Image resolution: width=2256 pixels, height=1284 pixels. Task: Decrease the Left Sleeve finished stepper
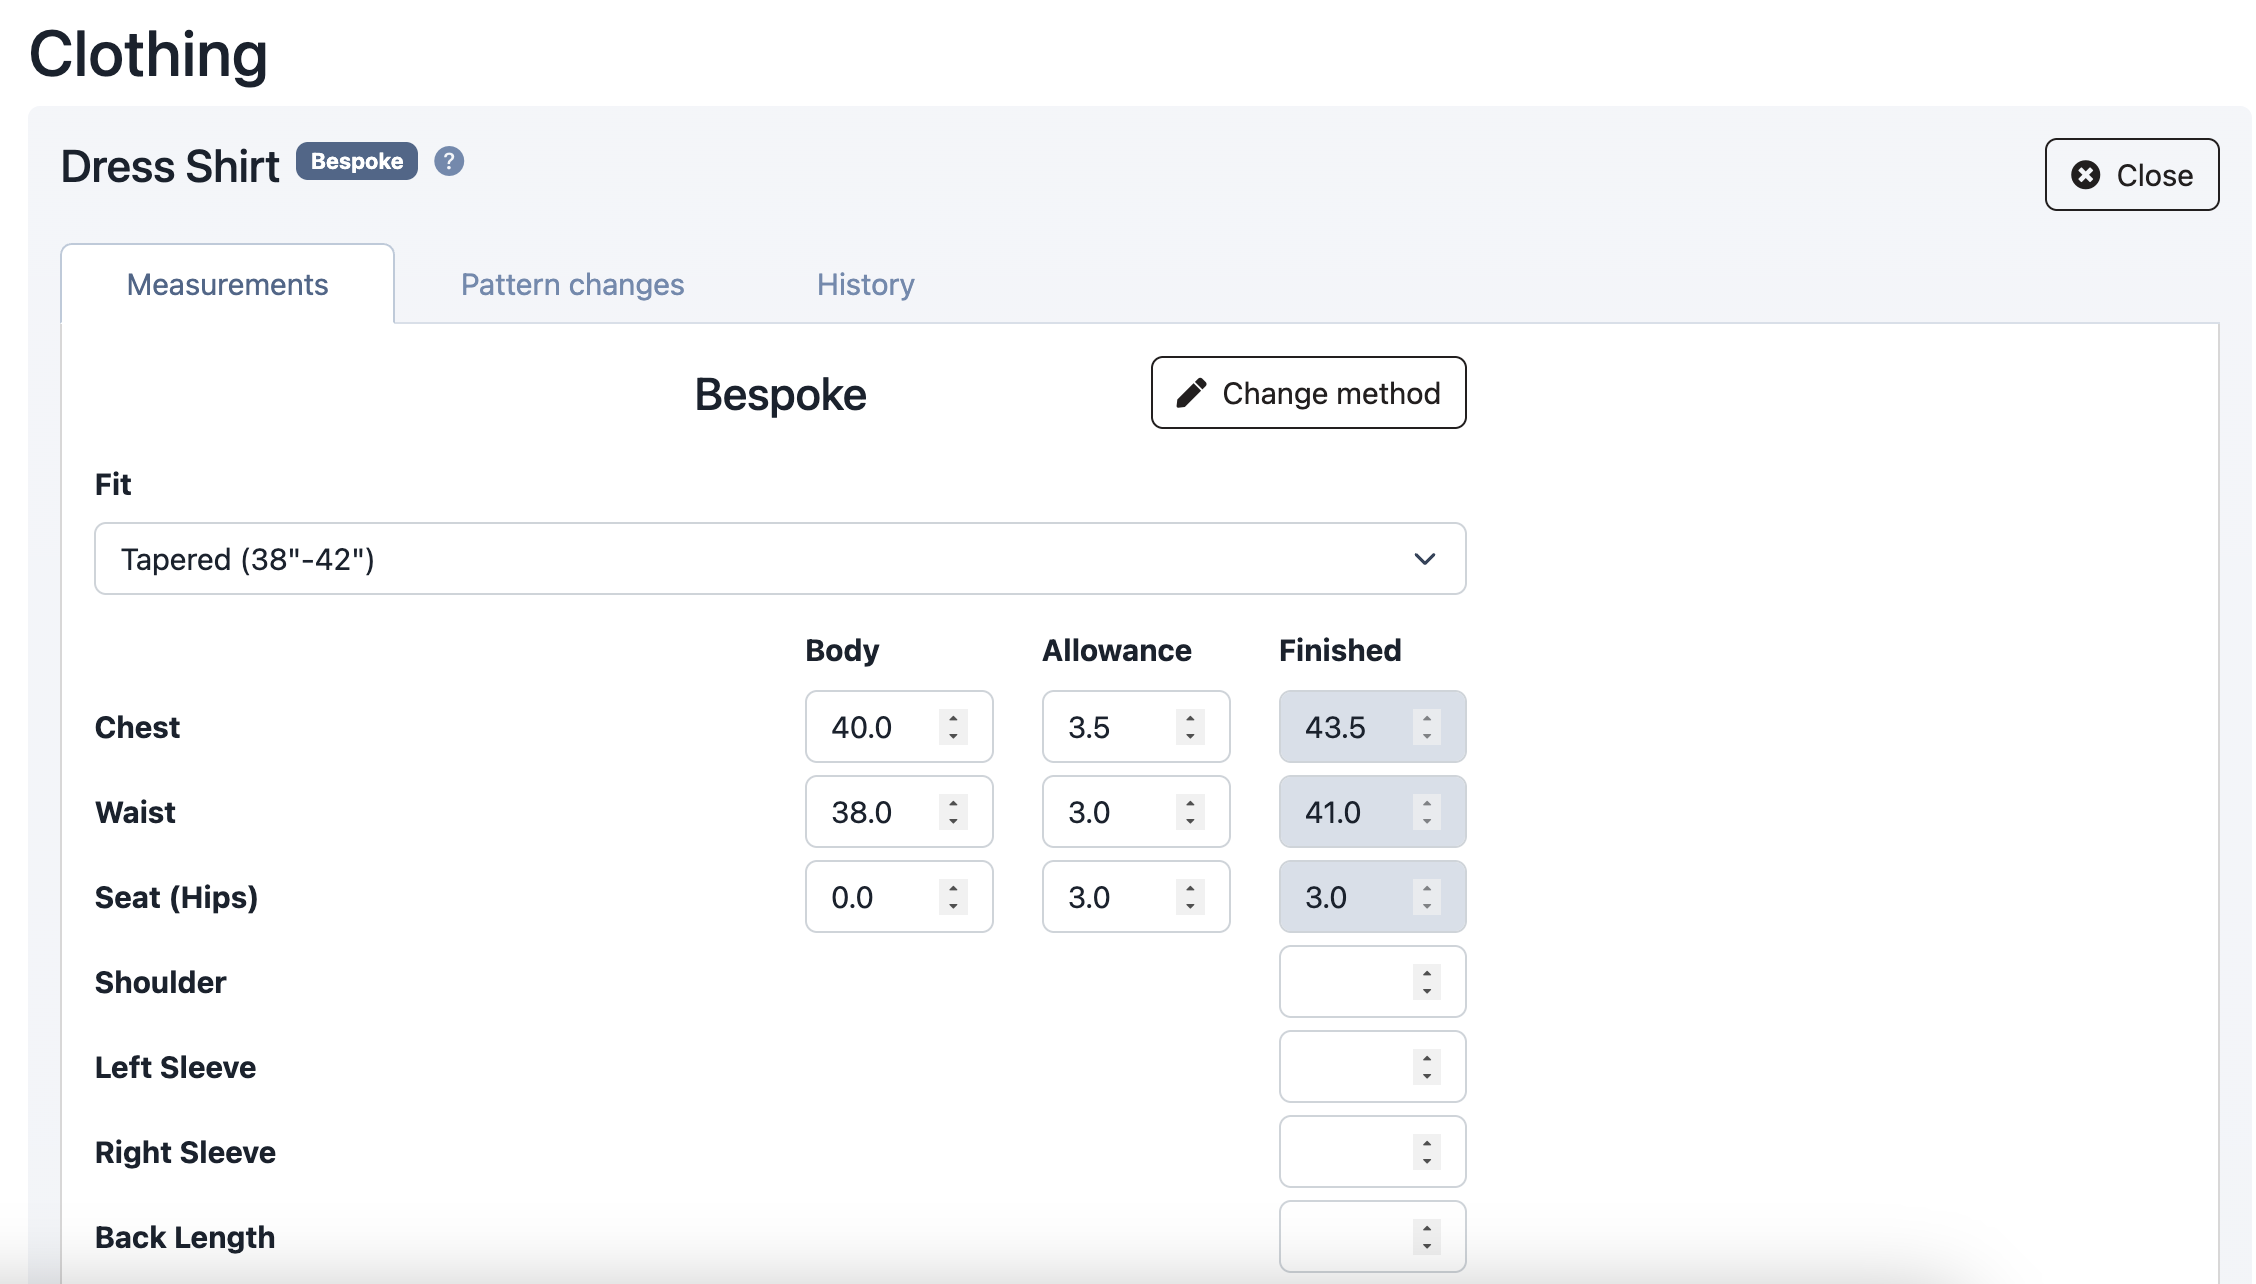(x=1427, y=1077)
